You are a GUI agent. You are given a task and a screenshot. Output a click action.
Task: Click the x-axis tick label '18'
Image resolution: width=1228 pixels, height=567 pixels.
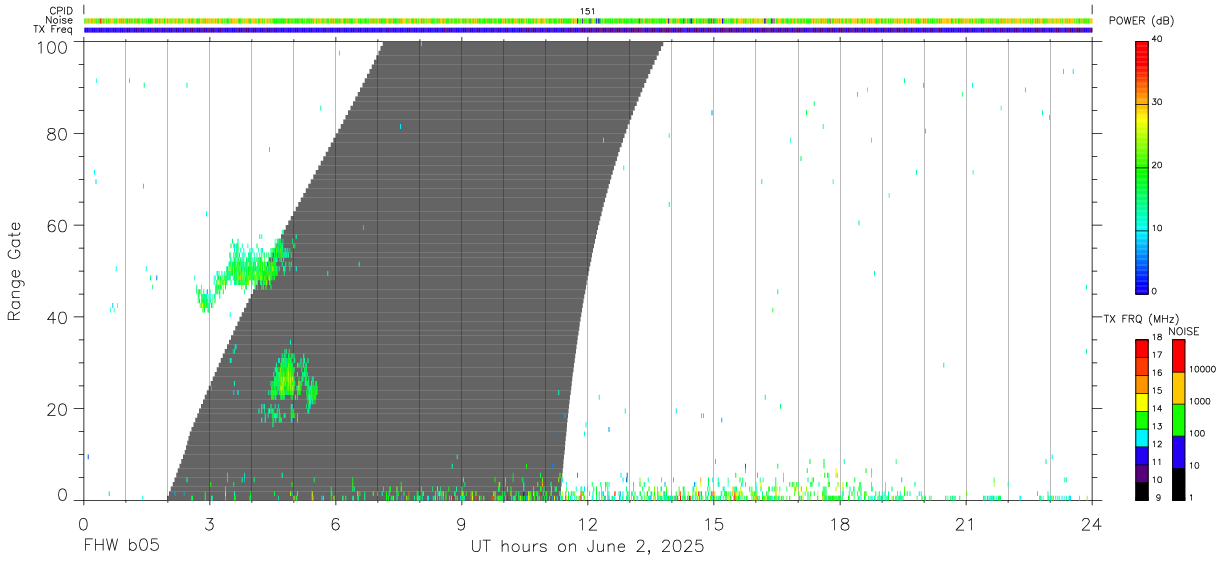point(840,524)
